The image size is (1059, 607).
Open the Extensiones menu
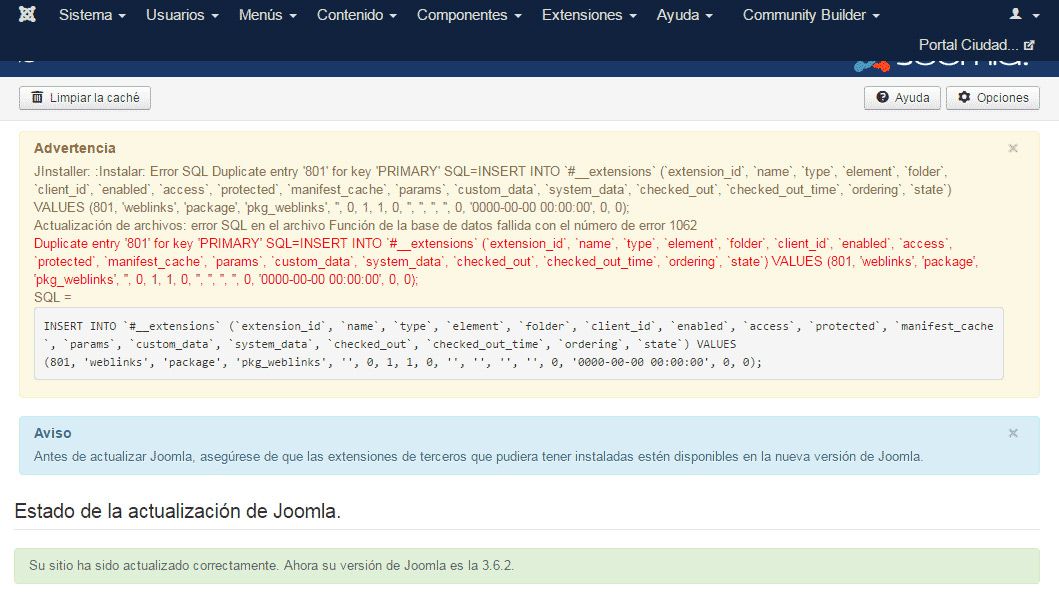pyautogui.click(x=589, y=15)
